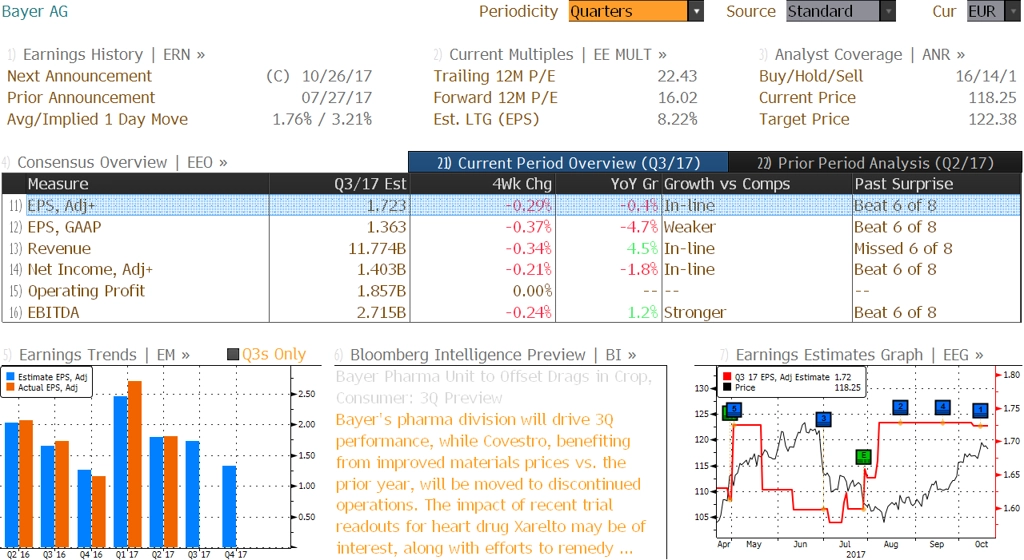The height and width of the screenshot is (560, 1024).
Task: Click the orange Q1'17 actual EPS bar
Action: pyautogui.click(x=135, y=464)
